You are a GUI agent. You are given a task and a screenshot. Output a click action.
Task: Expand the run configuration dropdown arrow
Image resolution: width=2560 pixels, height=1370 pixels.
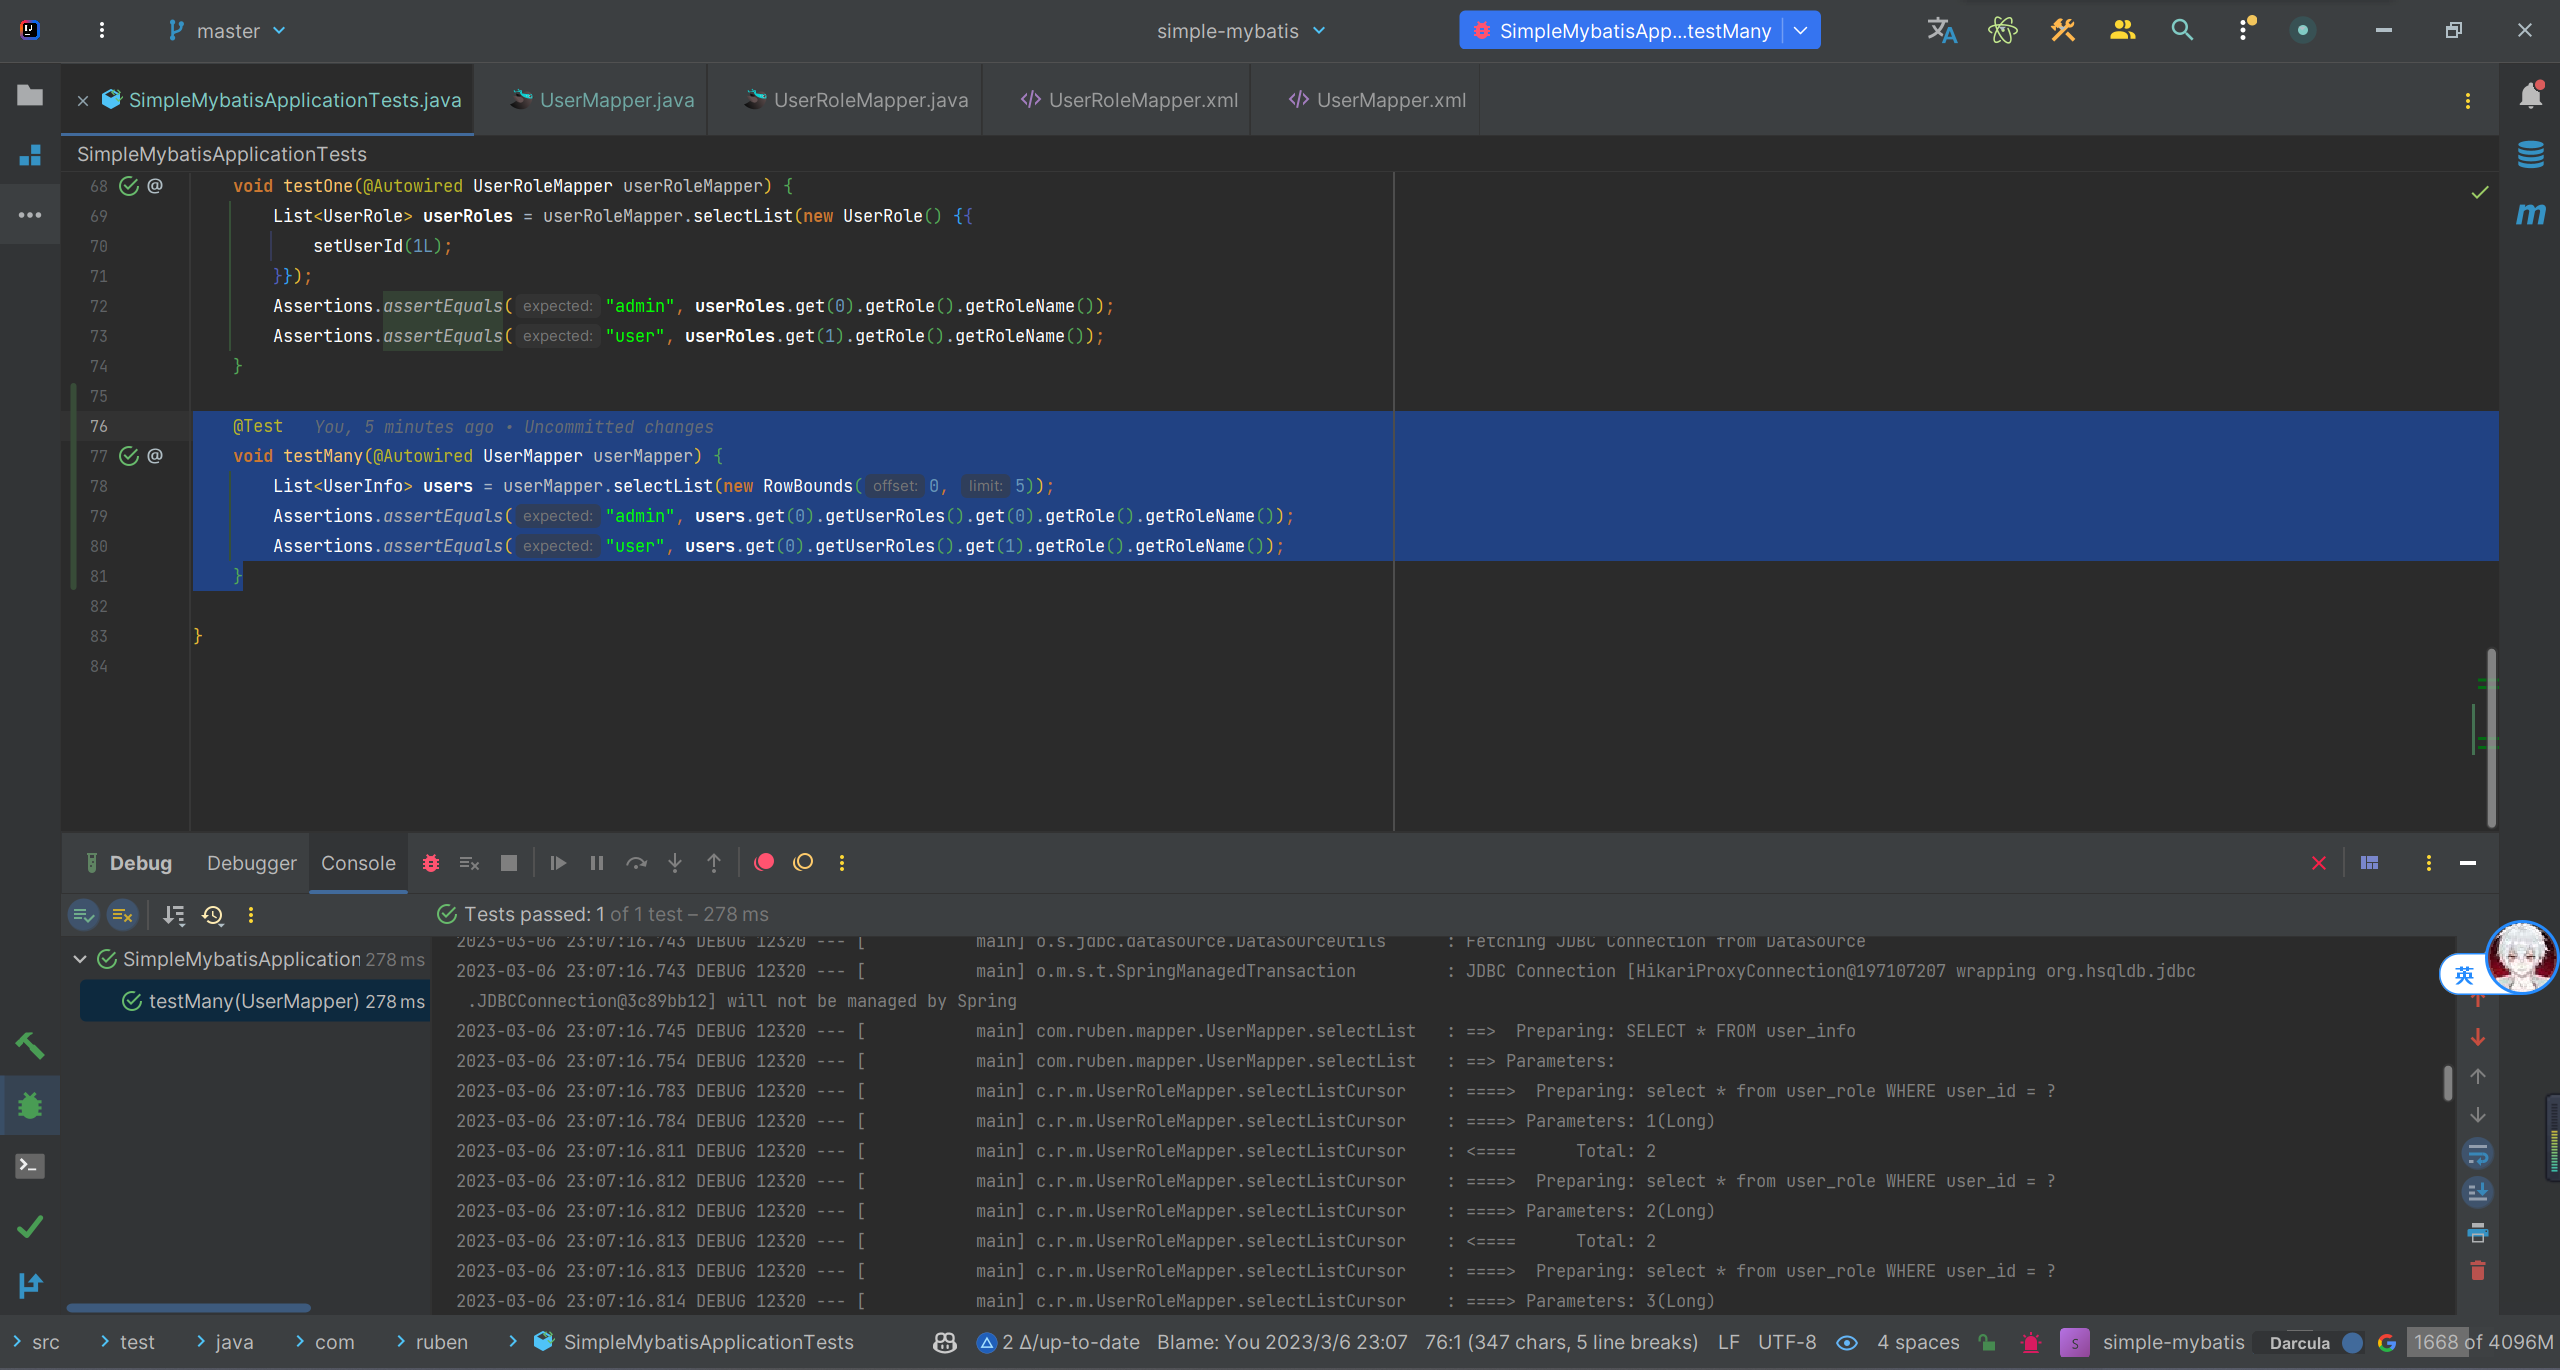1801,31
